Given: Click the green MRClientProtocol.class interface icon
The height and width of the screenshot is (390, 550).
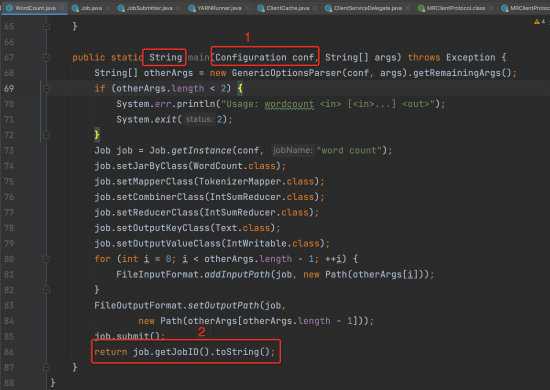Looking at the screenshot, I should pos(421,8).
